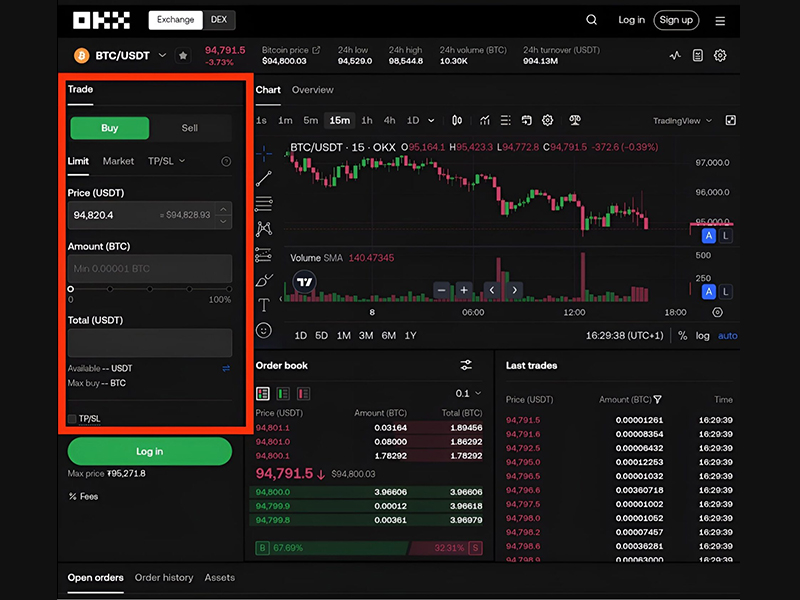The image size is (800, 600).
Task: Click the buy/sell ratio bar
Action: (x=369, y=548)
